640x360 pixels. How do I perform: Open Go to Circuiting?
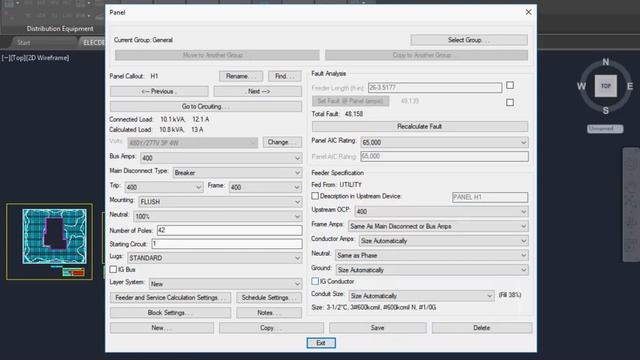206,107
